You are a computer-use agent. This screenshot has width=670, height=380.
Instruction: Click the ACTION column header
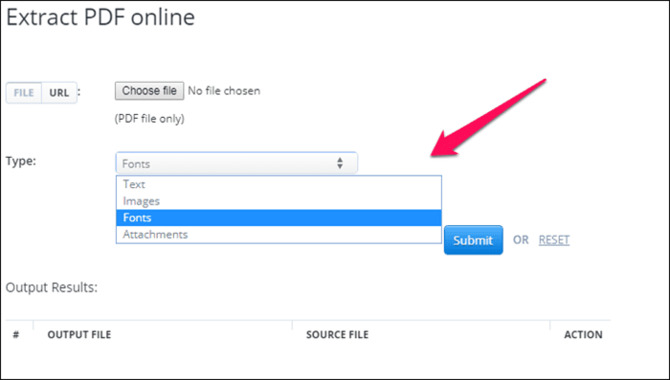pos(583,334)
